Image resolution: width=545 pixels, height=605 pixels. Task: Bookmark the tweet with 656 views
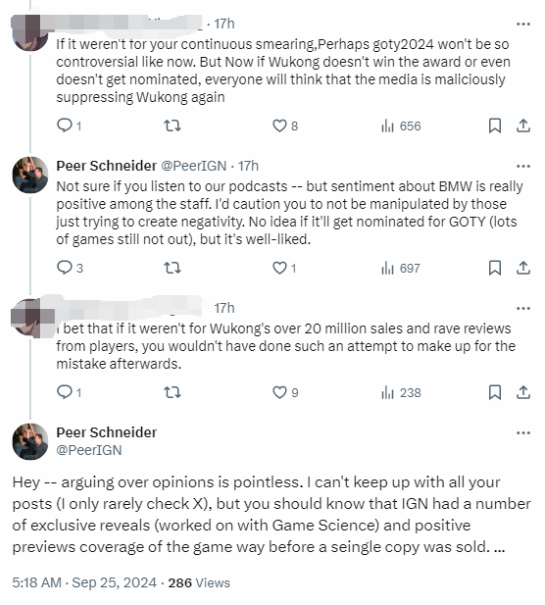[495, 126]
